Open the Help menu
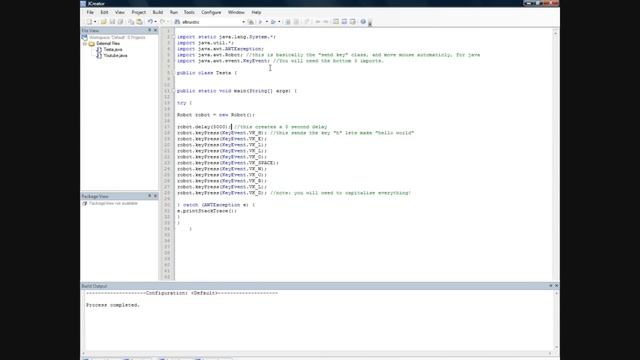Screen dimensions: 640x360 256,12
